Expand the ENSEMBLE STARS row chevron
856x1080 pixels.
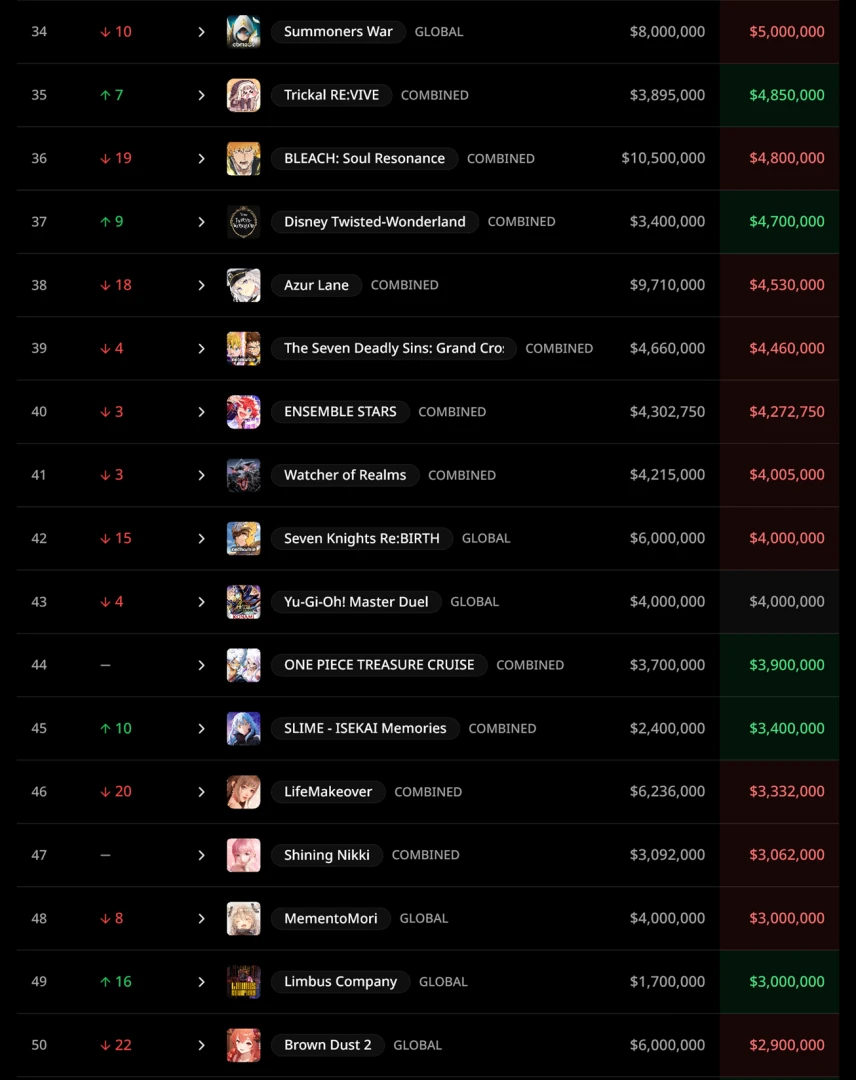point(201,412)
